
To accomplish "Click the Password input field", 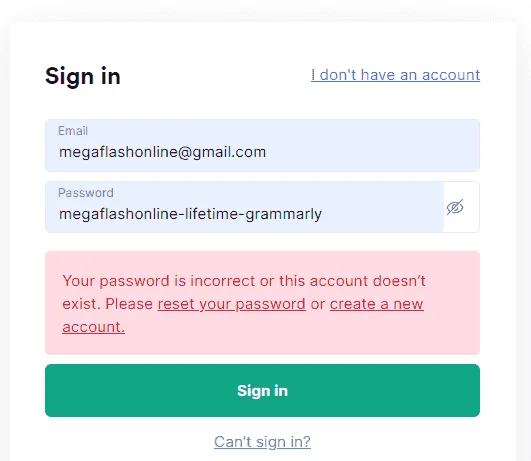I will coord(244,207).
